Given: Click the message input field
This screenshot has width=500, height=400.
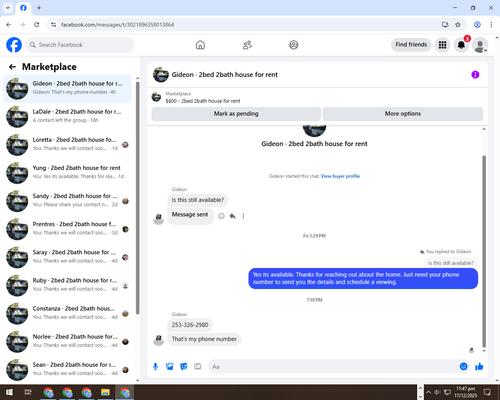Looking at the screenshot, I should tap(333, 367).
